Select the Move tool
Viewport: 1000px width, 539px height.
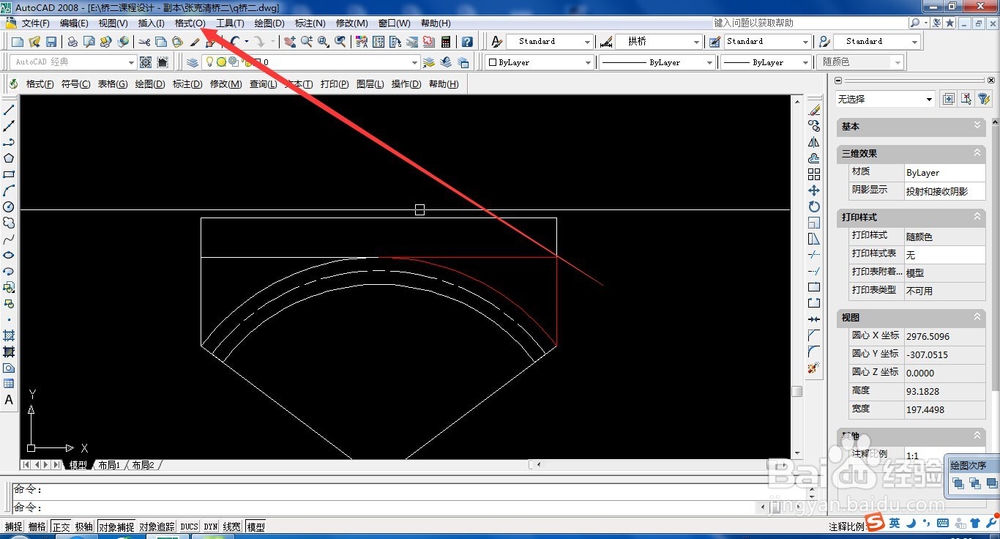click(x=814, y=190)
